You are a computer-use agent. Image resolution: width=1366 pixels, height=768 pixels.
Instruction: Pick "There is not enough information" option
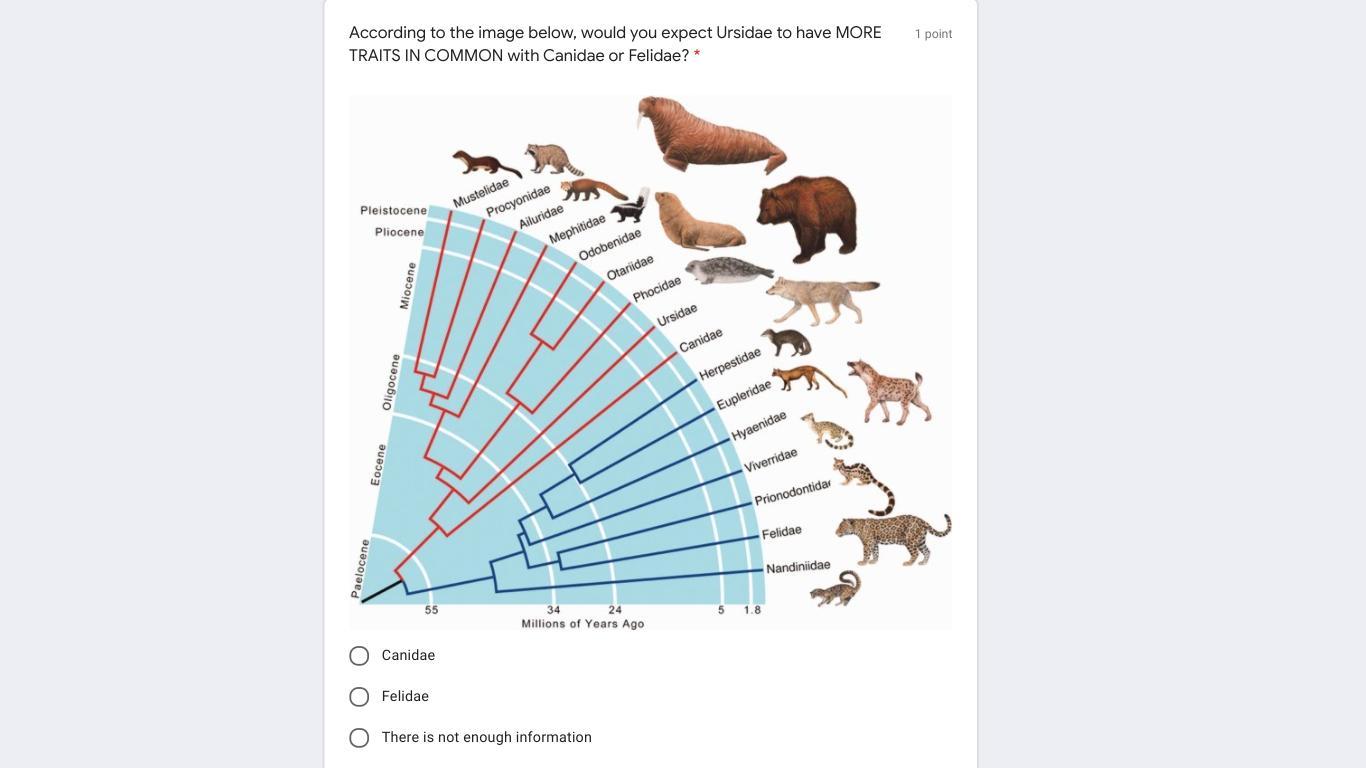359,738
